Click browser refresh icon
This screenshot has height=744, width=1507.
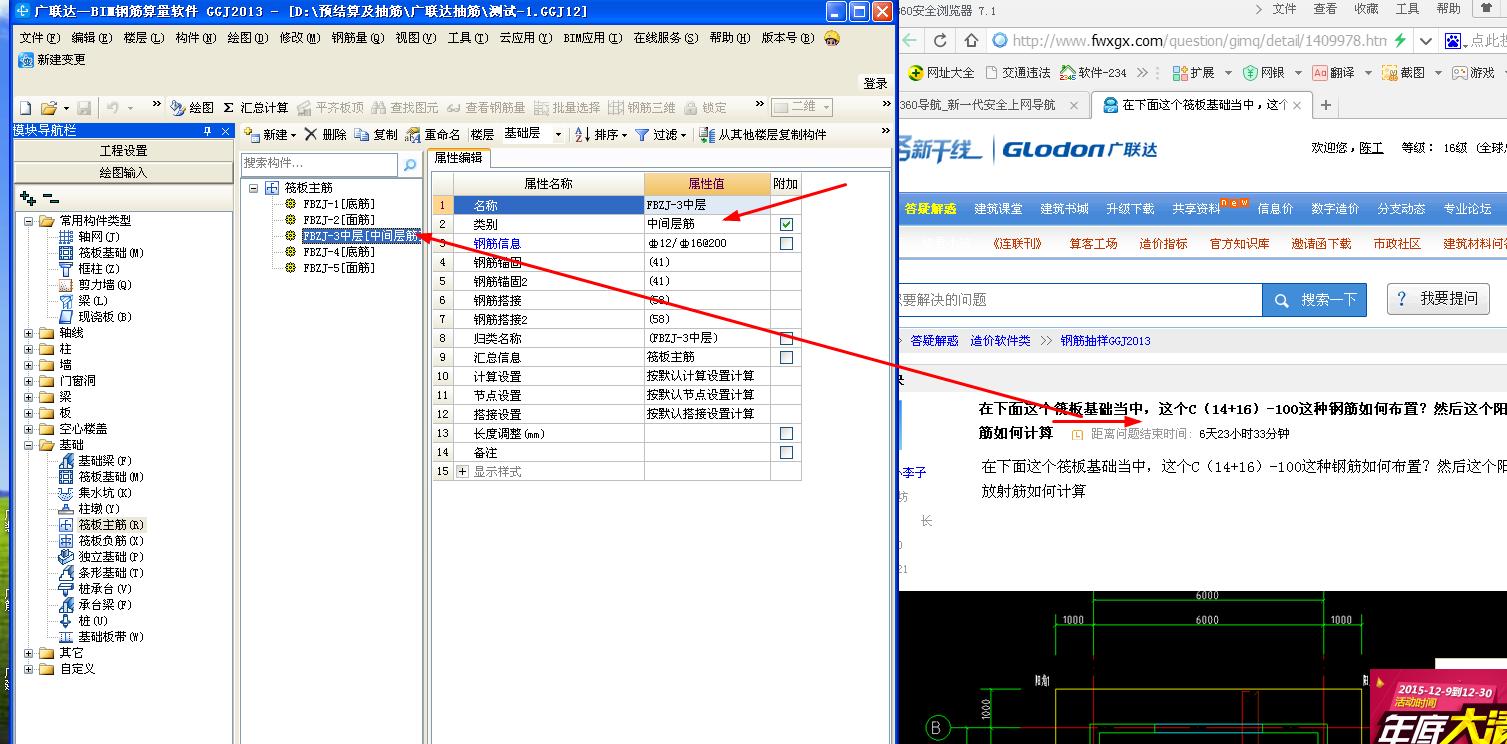point(939,41)
